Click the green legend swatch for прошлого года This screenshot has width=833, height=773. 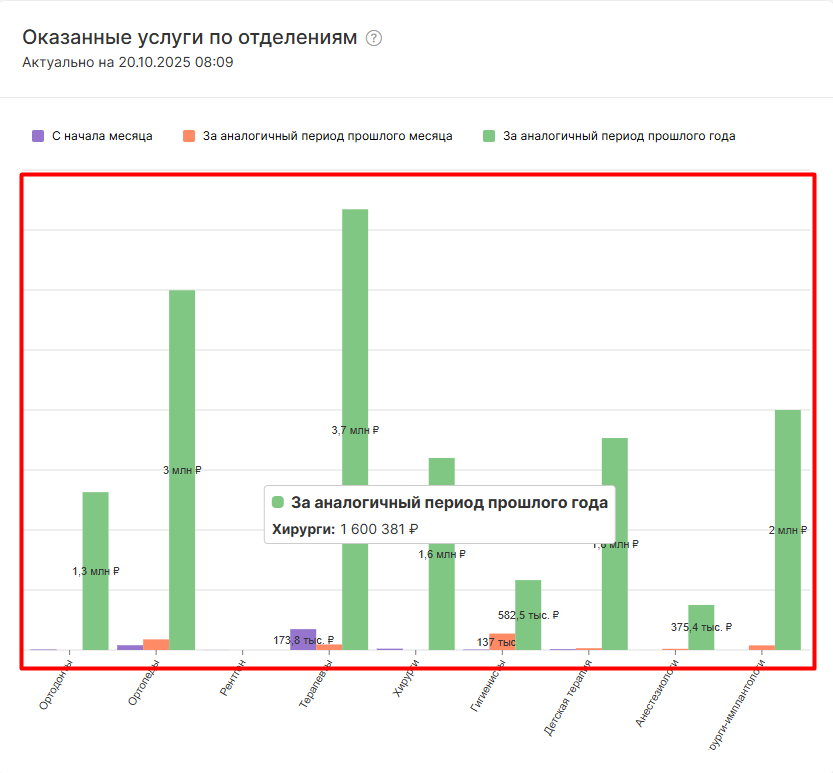489,136
